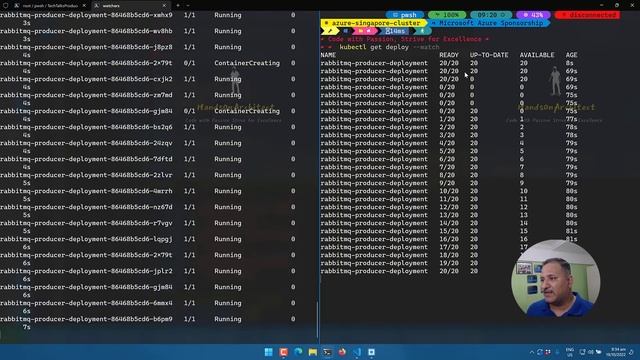Click the network icon in the system tray

[583, 352]
